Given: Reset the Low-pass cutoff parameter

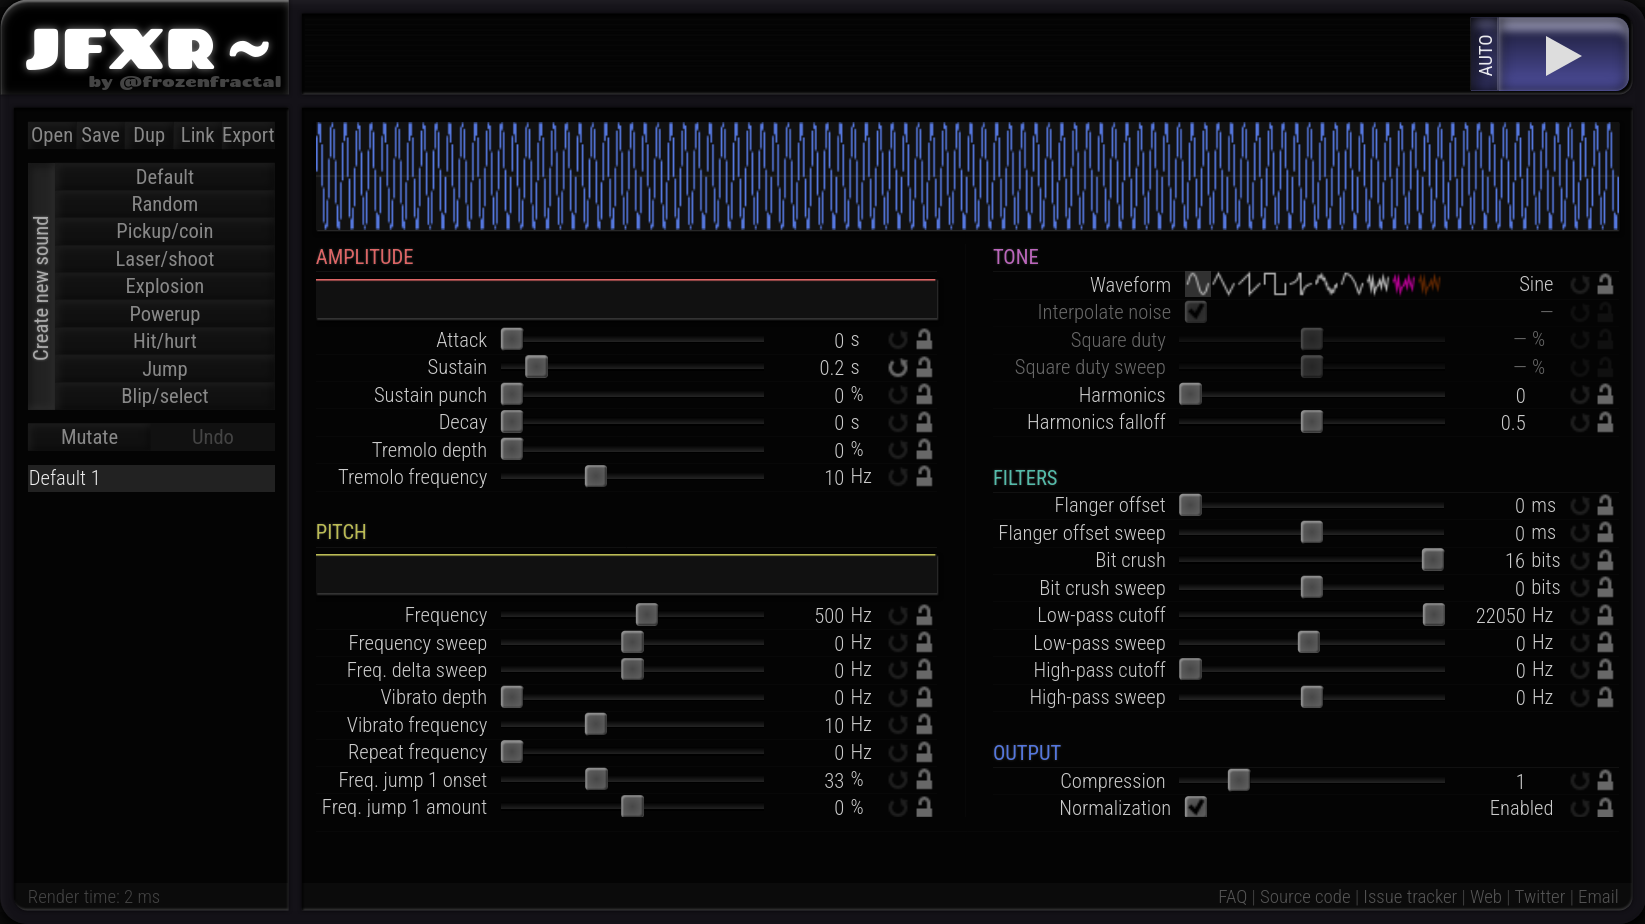Looking at the screenshot, I should tap(1580, 615).
